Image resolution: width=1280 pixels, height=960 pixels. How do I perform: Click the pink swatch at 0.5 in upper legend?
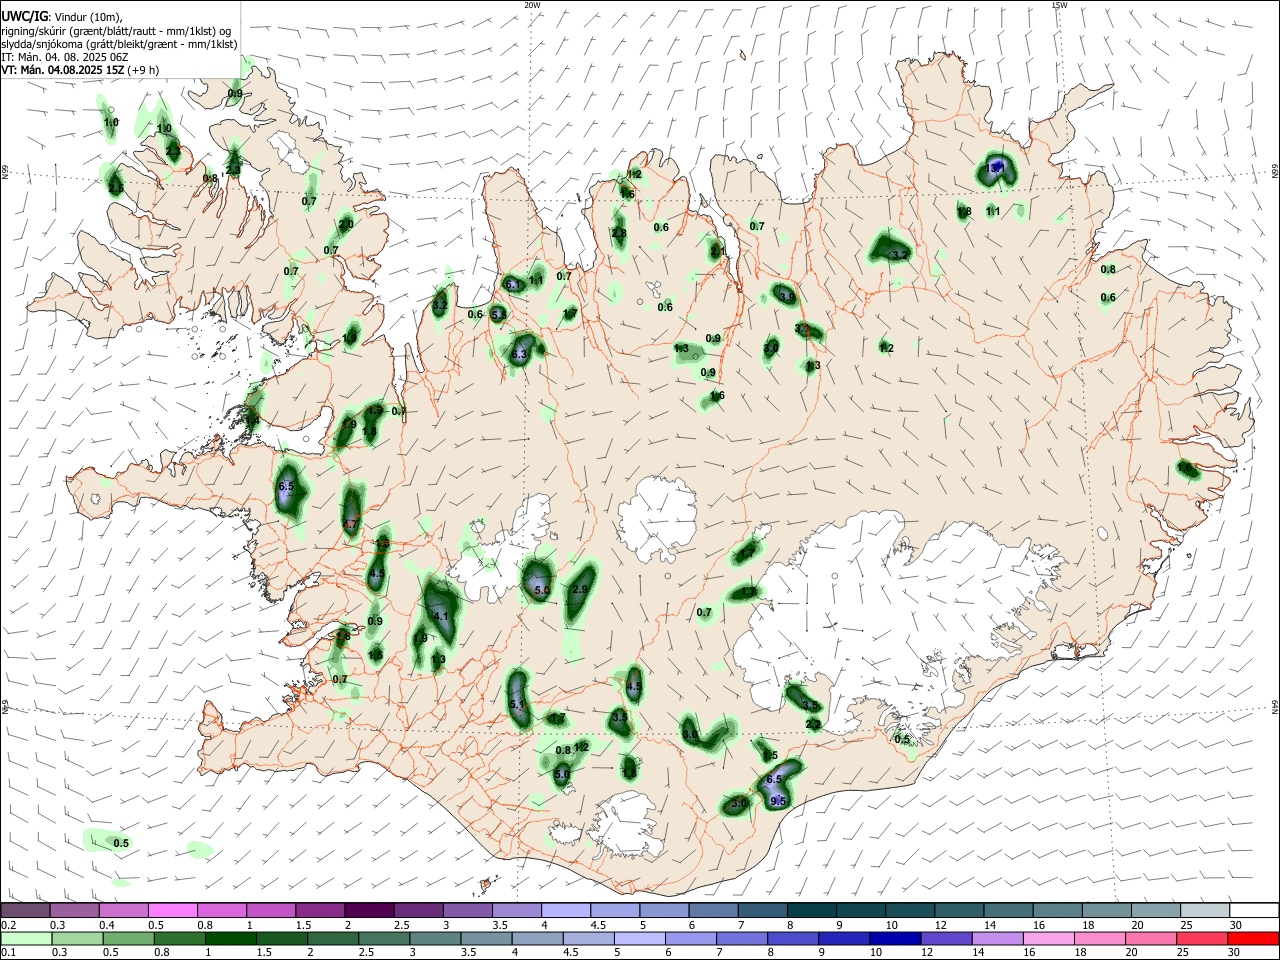[174, 910]
